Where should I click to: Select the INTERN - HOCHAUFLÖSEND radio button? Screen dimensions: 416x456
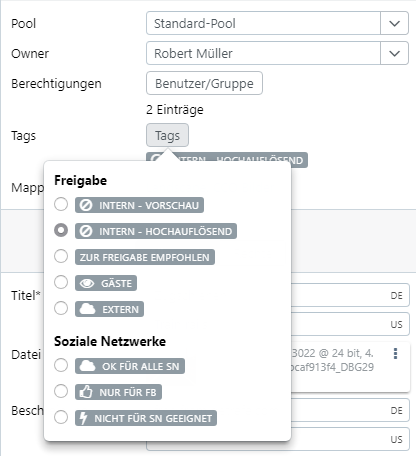click(x=61, y=230)
